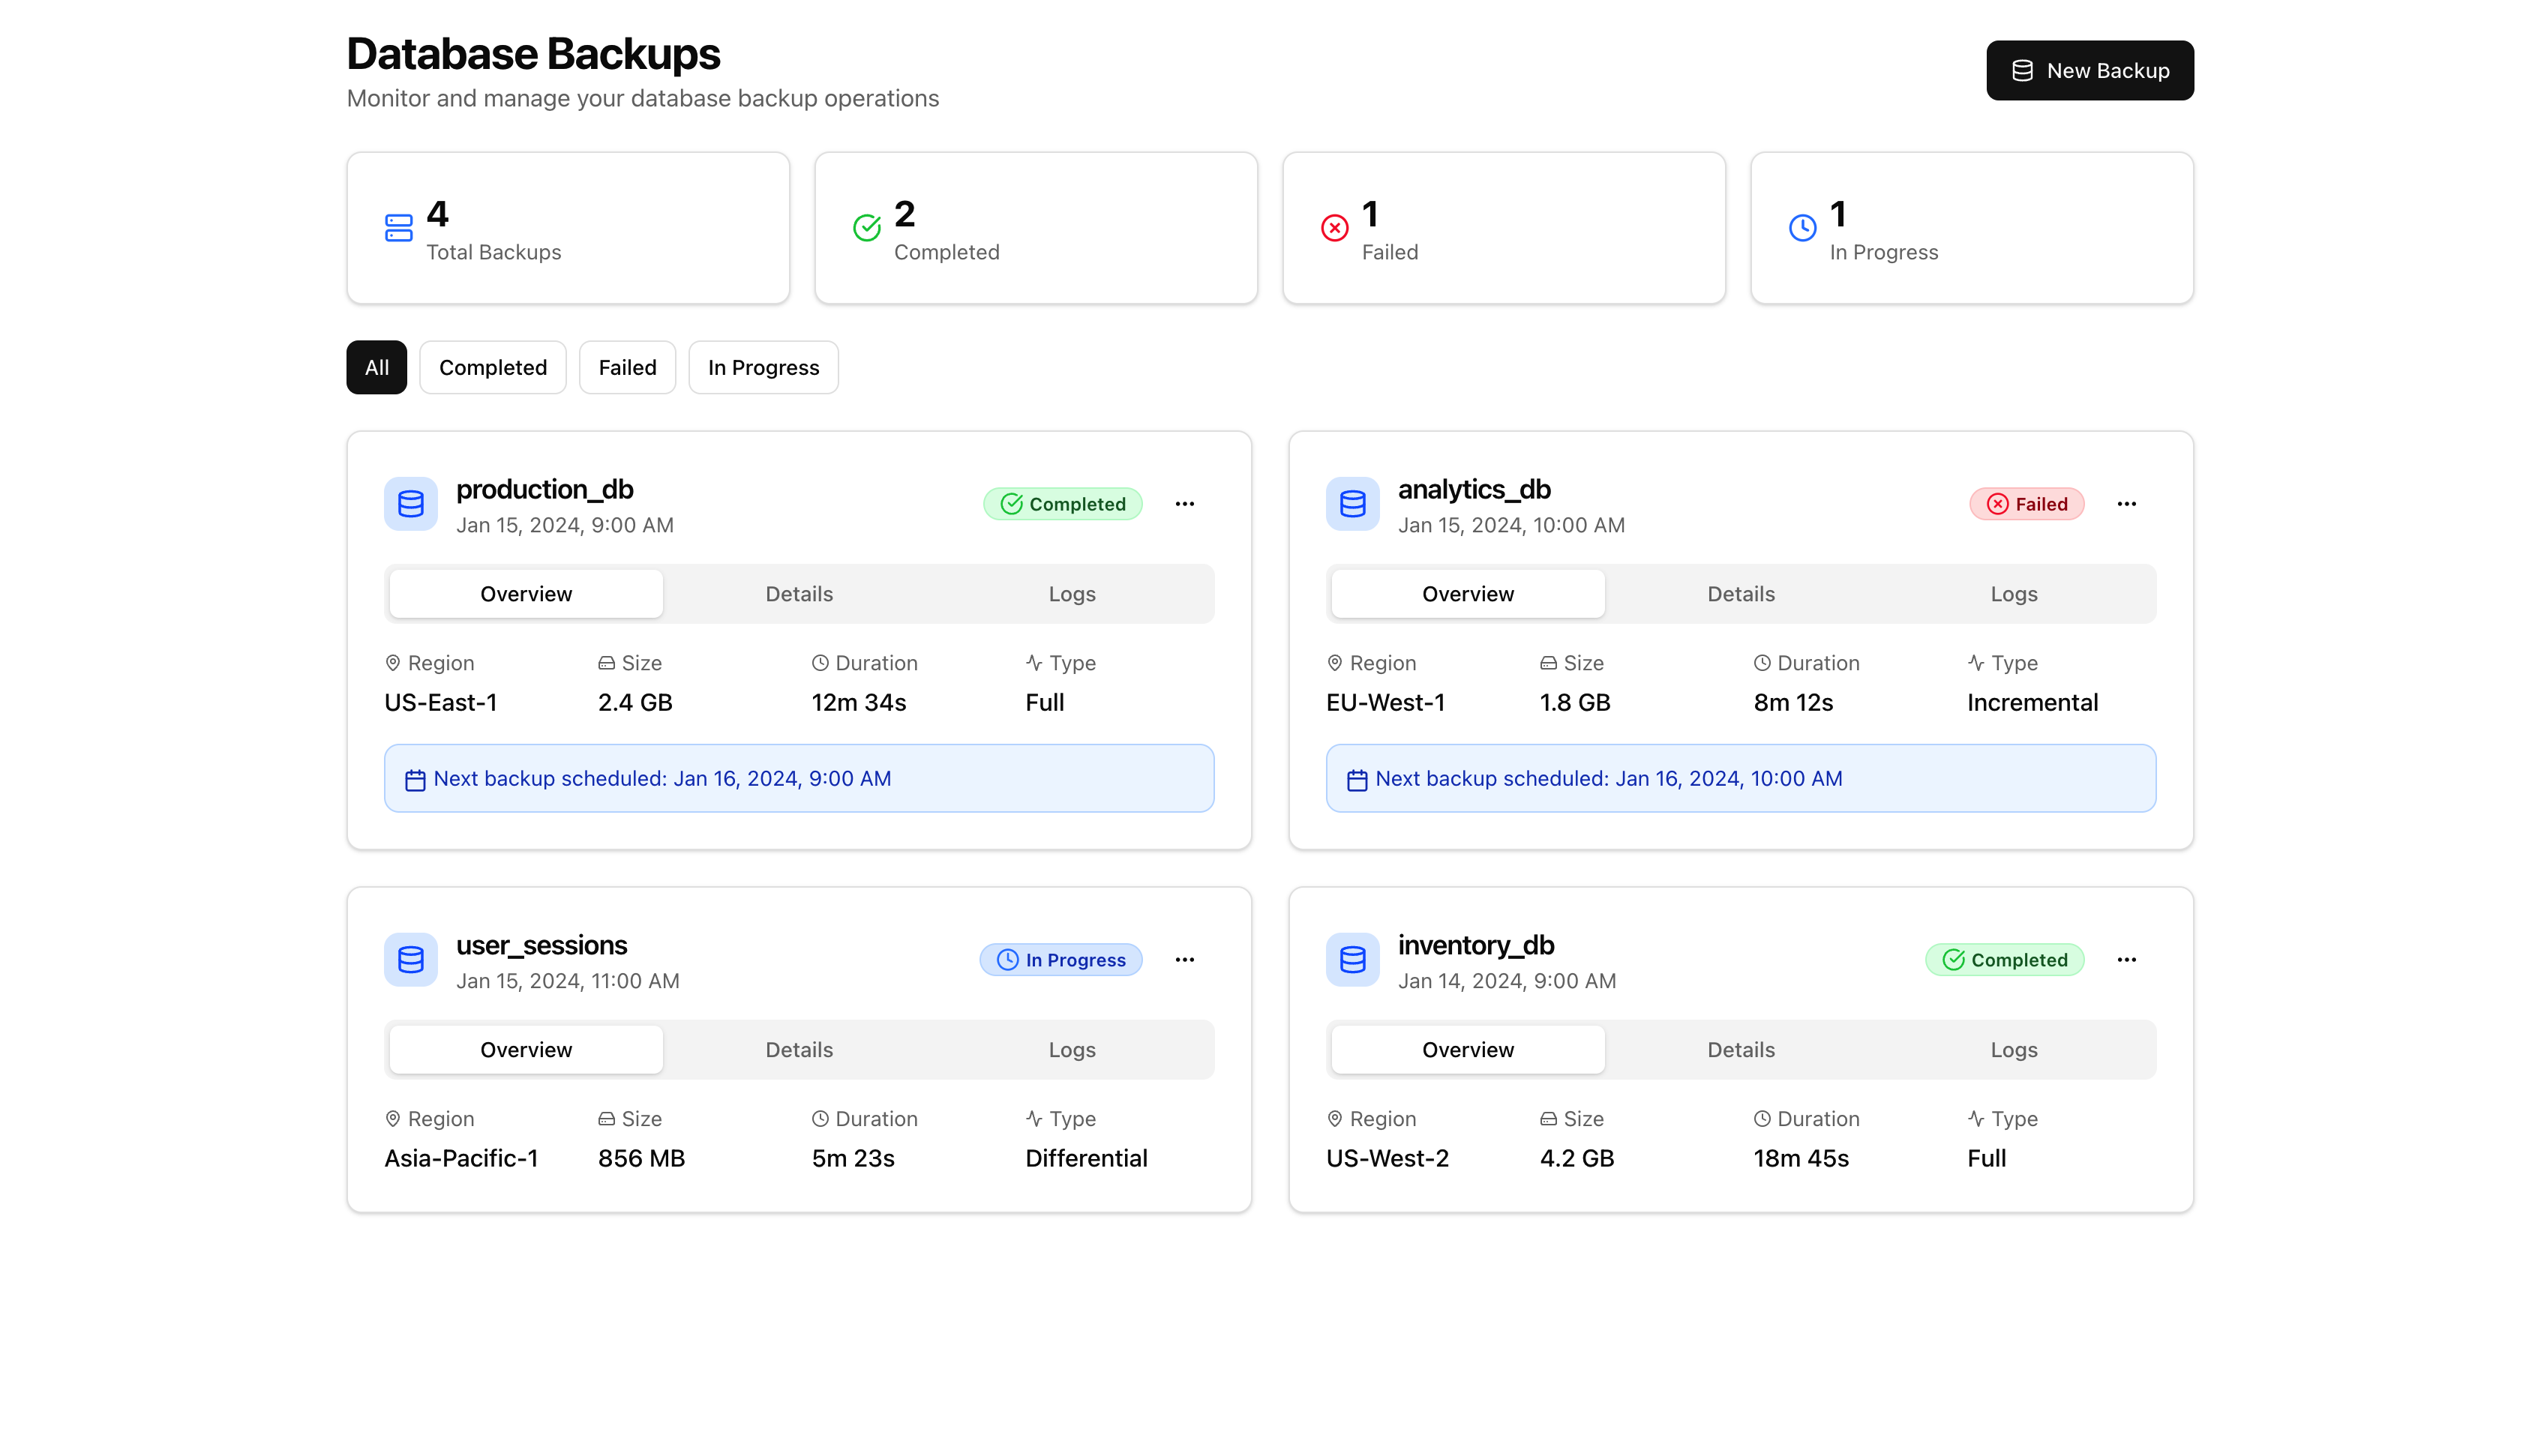
Task: Select analytics_db Overview tab
Action: tap(1467, 594)
